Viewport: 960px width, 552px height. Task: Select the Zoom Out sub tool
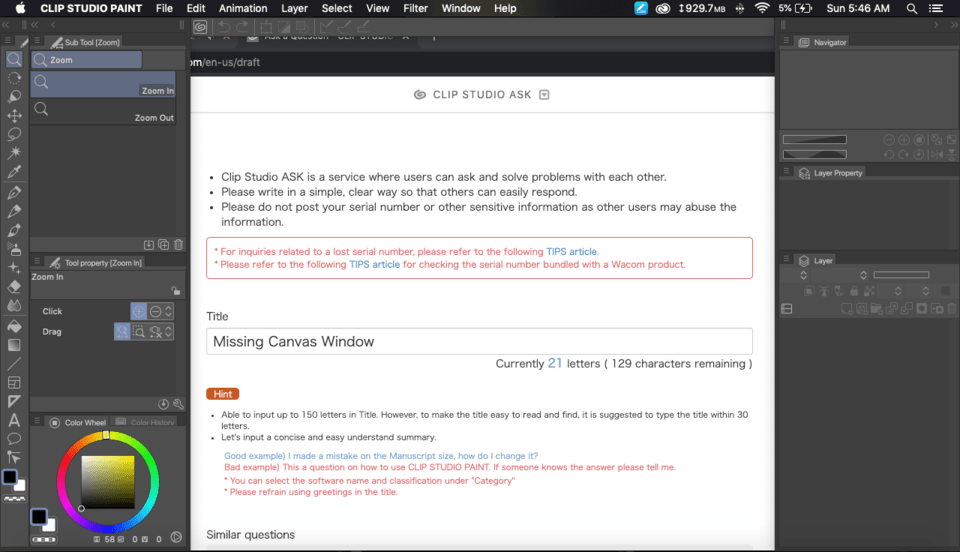tap(103, 112)
